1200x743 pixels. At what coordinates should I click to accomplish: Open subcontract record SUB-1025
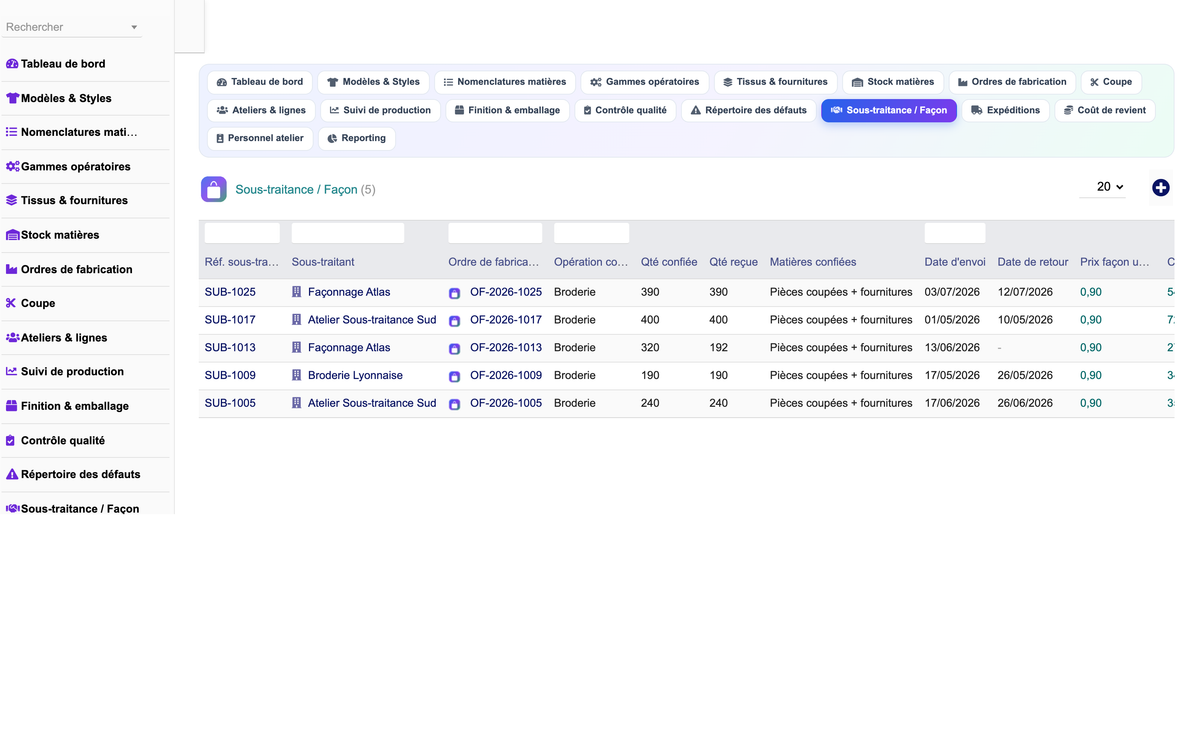click(230, 292)
